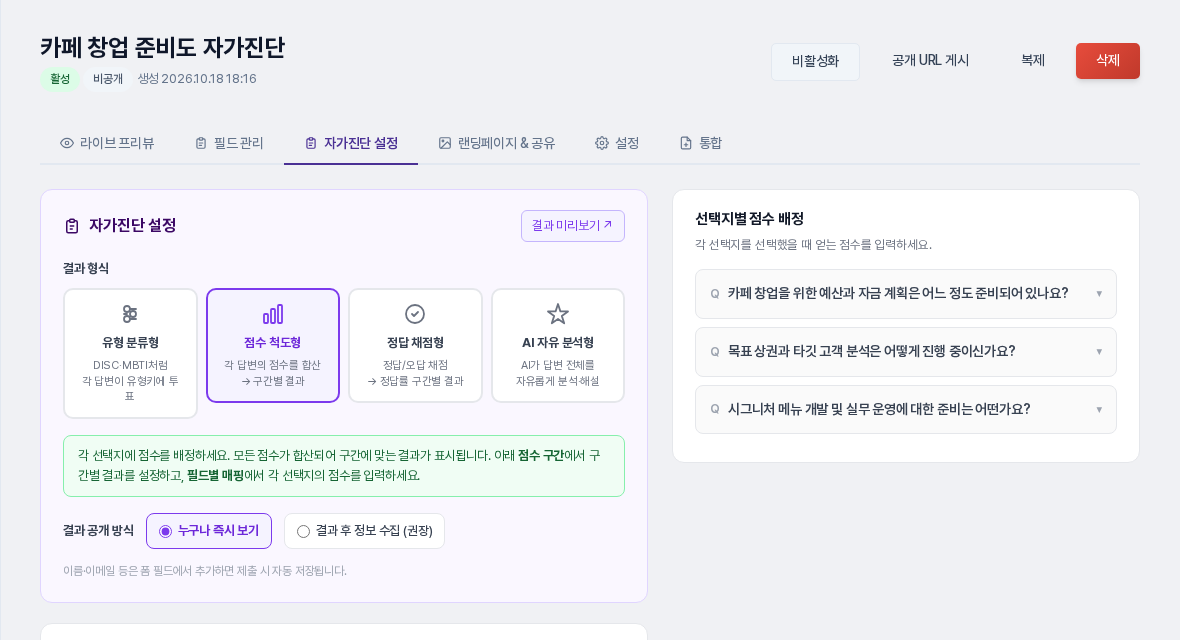Choose the 유형 분류형 result format card
1180x640 pixels.
pos(130,353)
